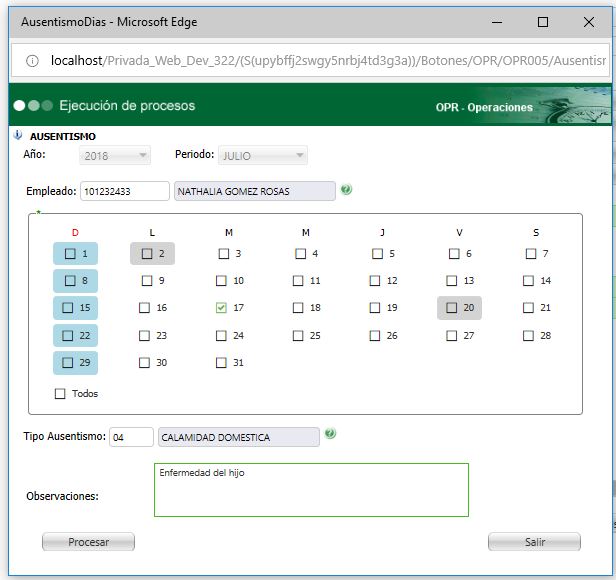Click inside the Observaciones text area
The width and height of the screenshot is (616, 580).
point(311,490)
